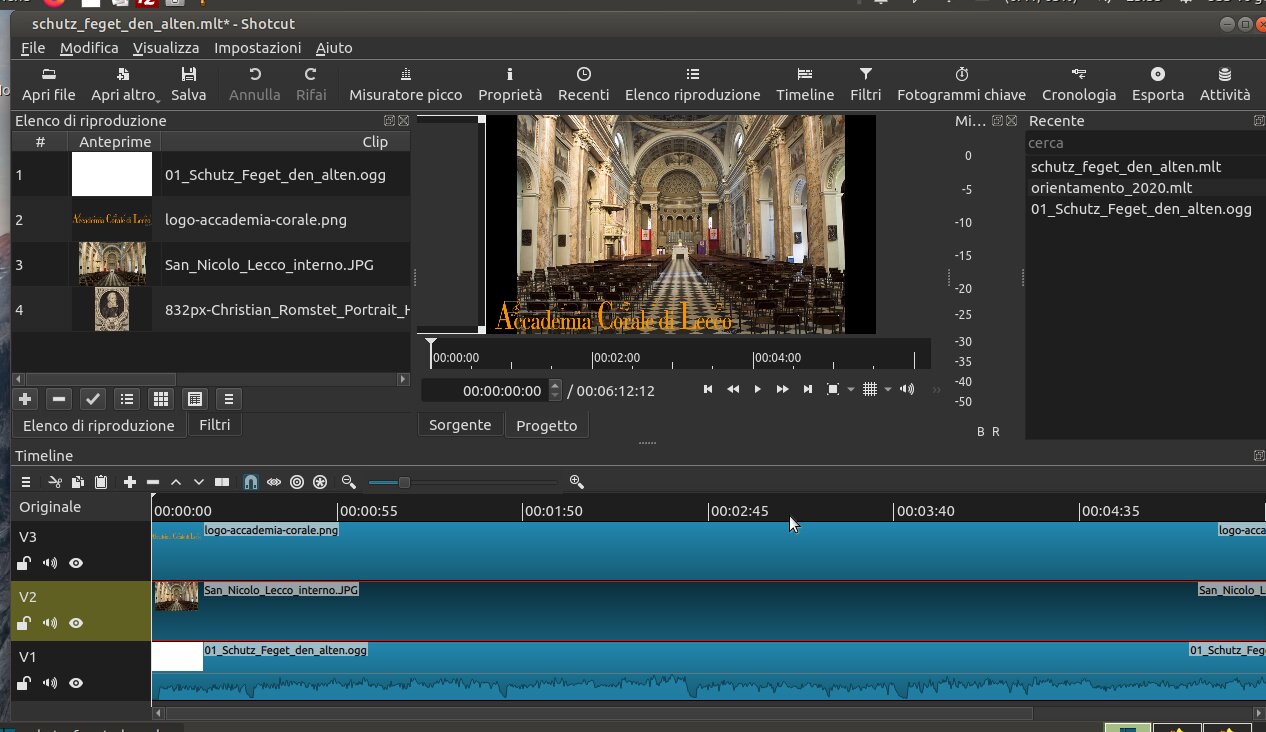This screenshot has height=732, width=1266.
Task: Click the Filtri funnel toolbar icon
Action: 866,74
